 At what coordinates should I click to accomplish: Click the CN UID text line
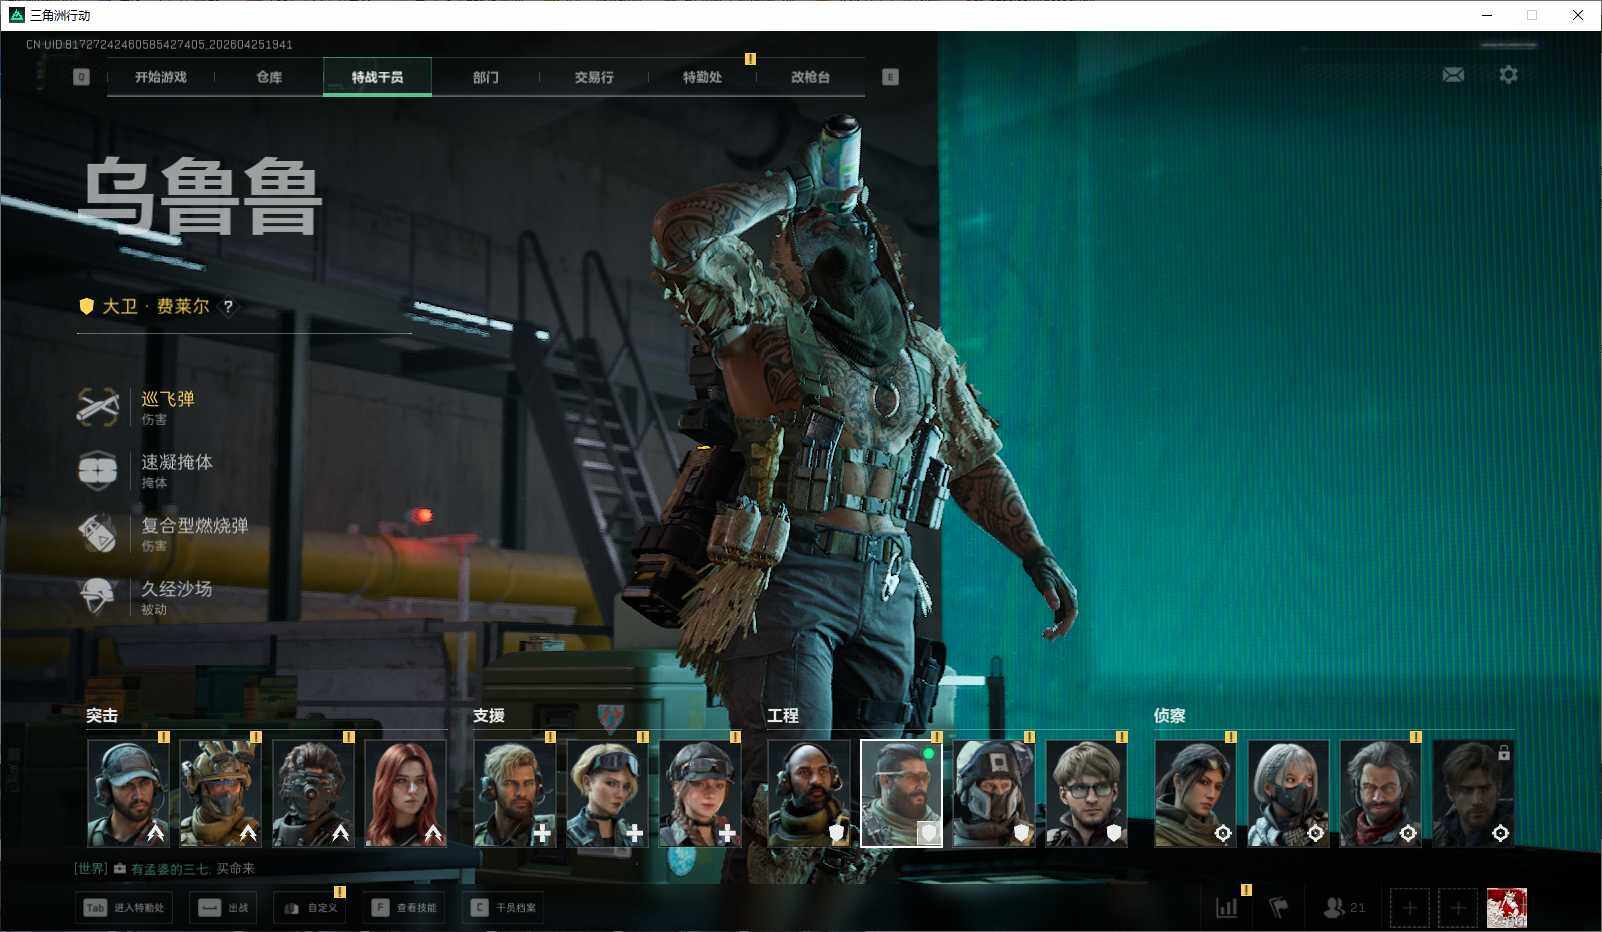(159, 45)
